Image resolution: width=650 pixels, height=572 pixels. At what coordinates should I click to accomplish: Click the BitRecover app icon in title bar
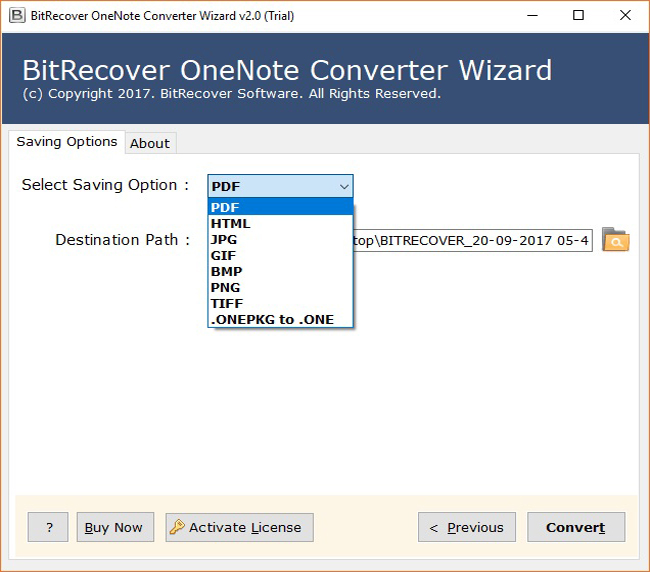pyautogui.click(x=17, y=16)
